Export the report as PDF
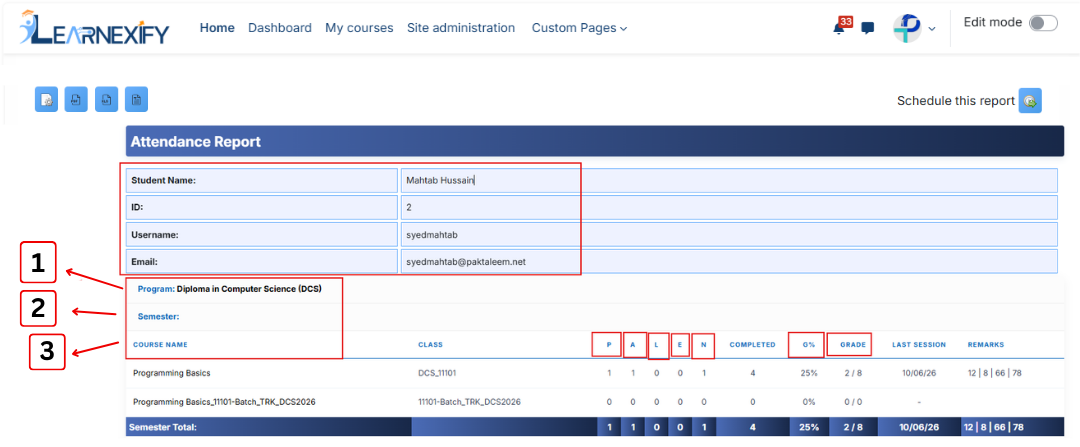1080x447 pixels. click(76, 100)
